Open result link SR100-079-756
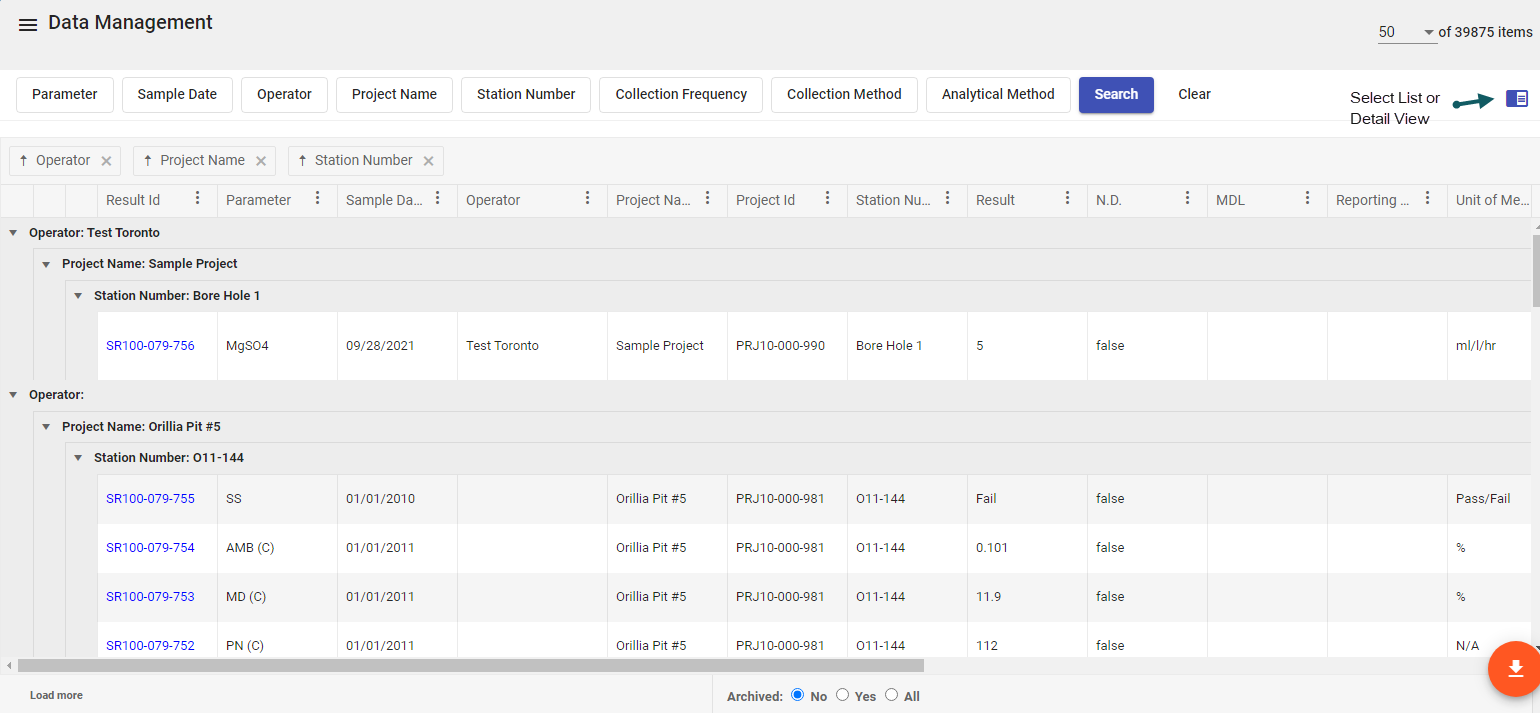Screen dimensions: 1540x713 pos(150,346)
